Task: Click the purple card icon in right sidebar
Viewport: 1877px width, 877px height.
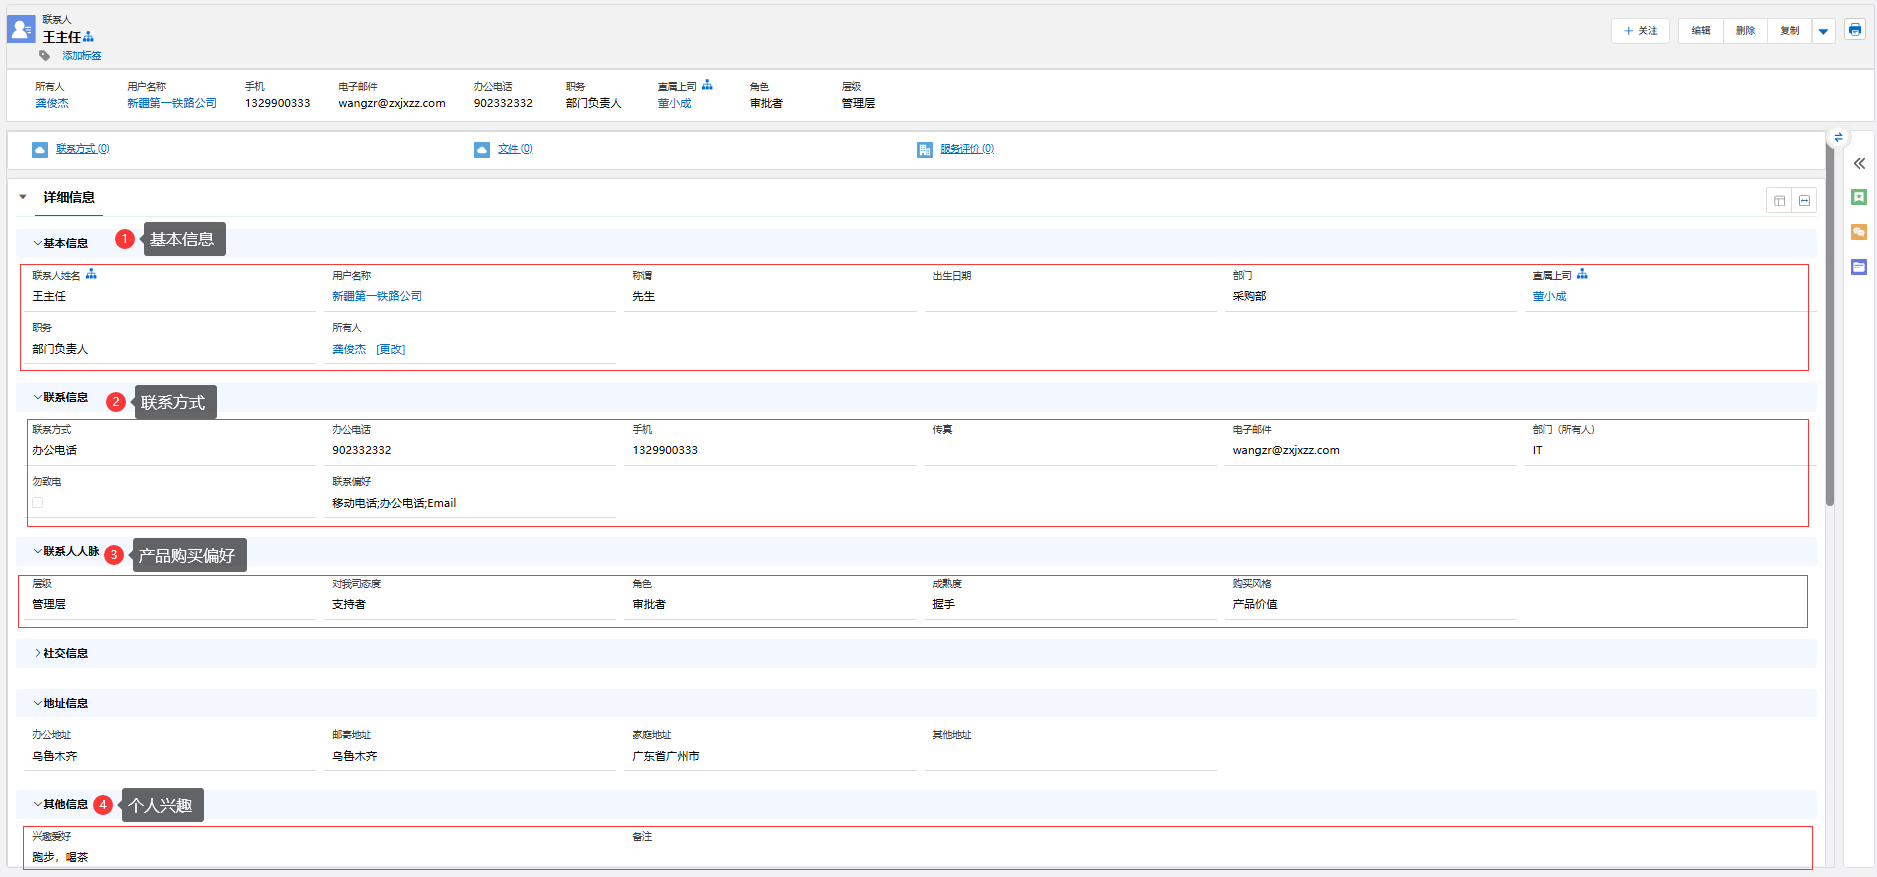Action: (x=1859, y=267)
